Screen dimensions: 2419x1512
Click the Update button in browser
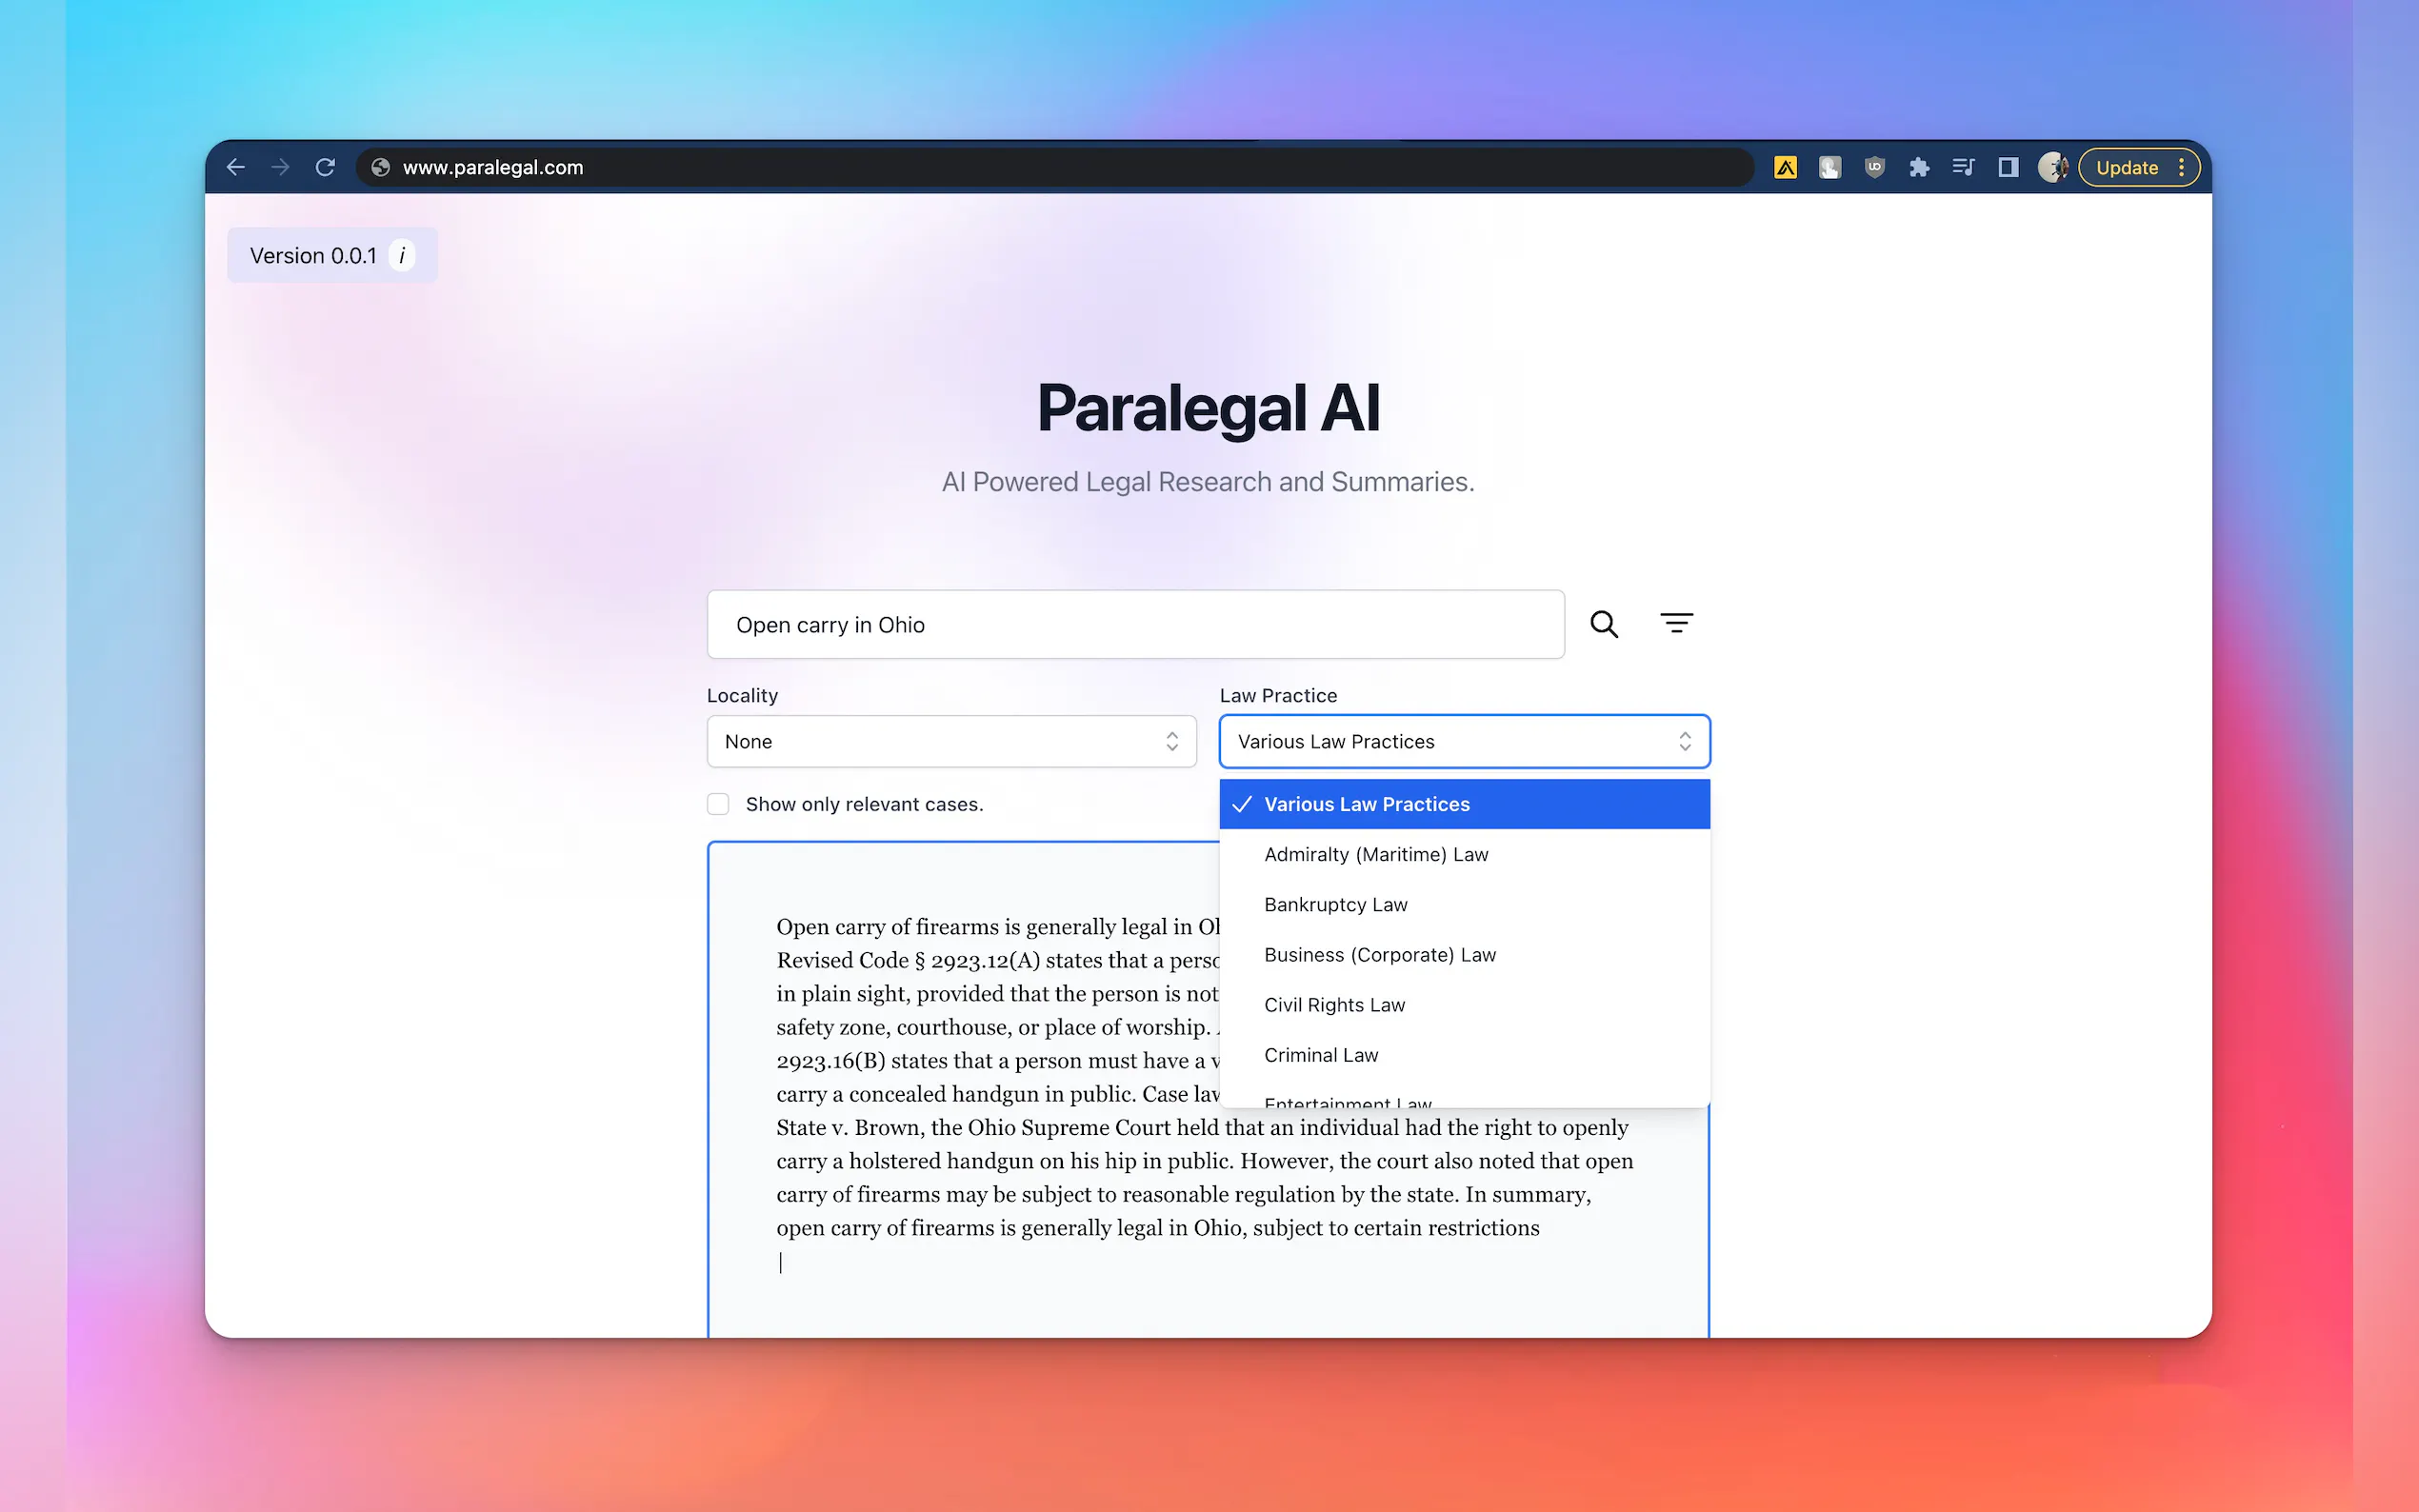[2126, 167]
